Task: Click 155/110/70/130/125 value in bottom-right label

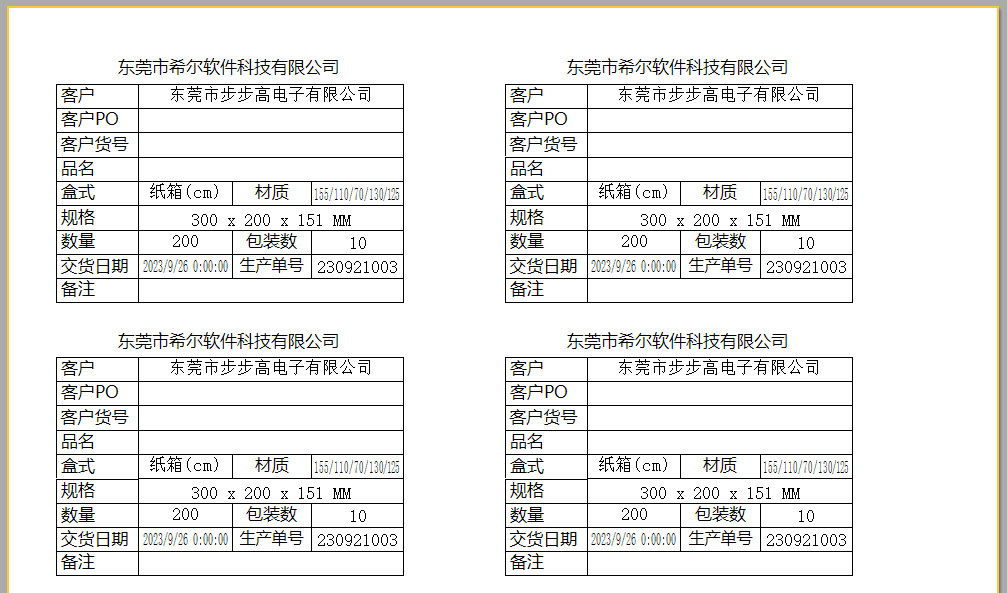Action: 806,467
